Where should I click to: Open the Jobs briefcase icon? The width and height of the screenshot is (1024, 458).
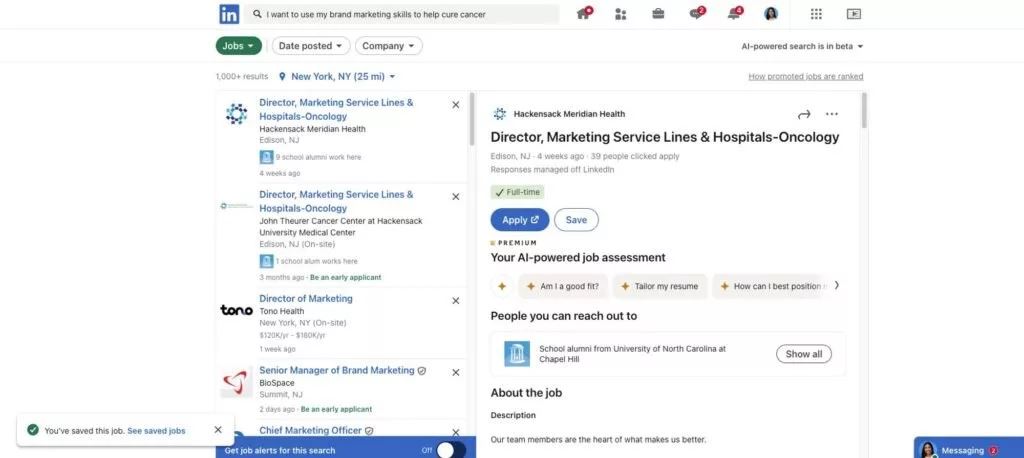point(658,14)
